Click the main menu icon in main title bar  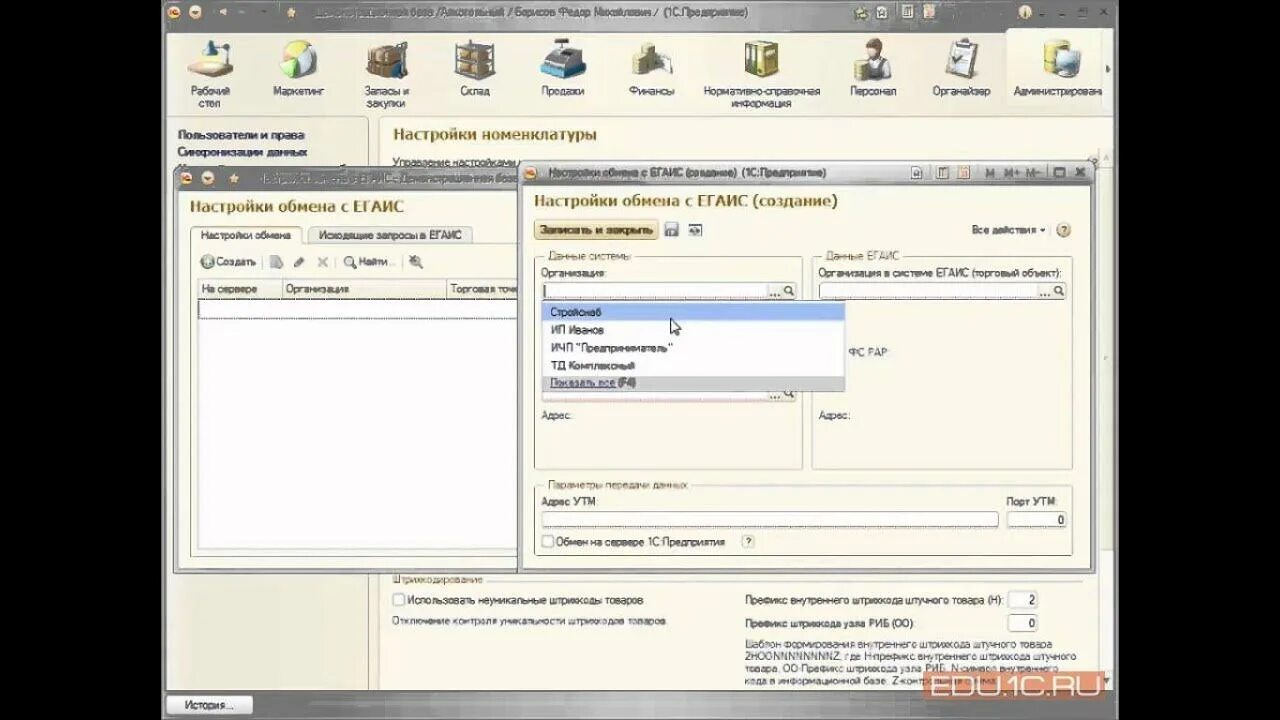tap(174, 13)
